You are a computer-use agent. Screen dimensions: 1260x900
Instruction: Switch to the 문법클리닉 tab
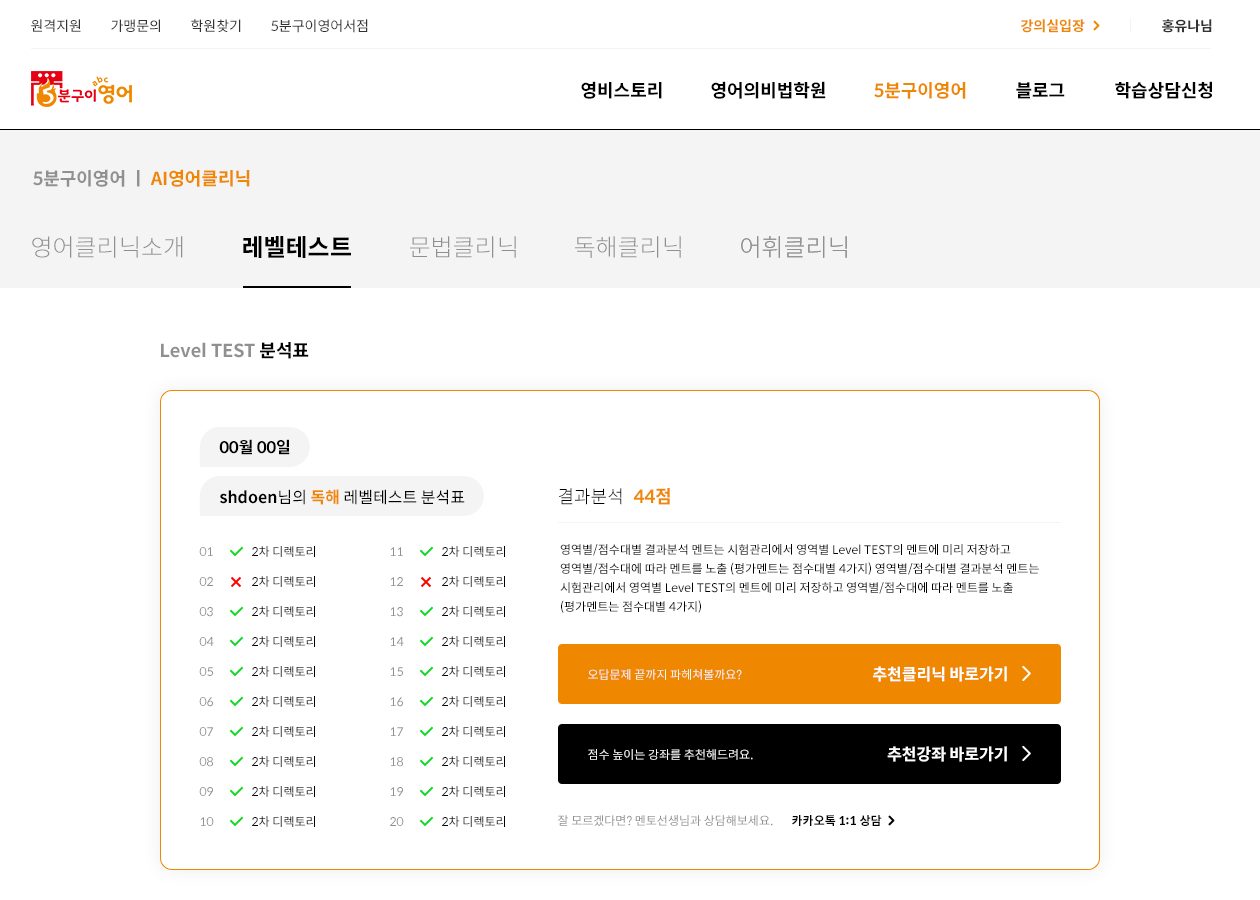point(464,246)
